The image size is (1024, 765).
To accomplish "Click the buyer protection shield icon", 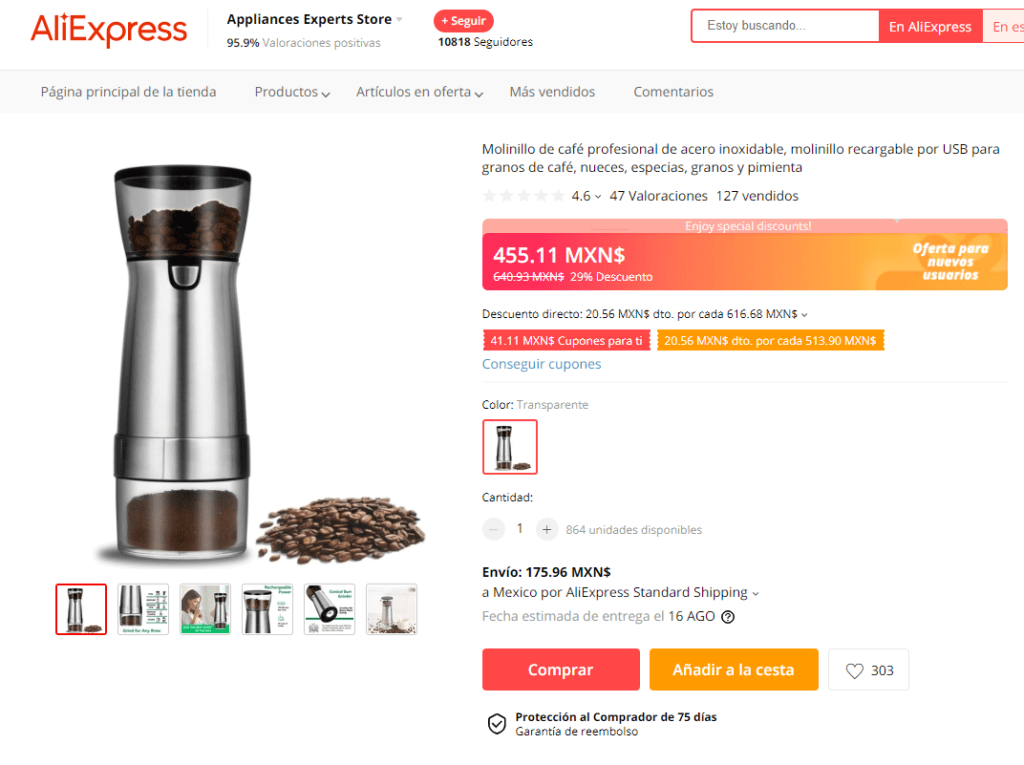I will pyautogui.click(x=497, y=724).
